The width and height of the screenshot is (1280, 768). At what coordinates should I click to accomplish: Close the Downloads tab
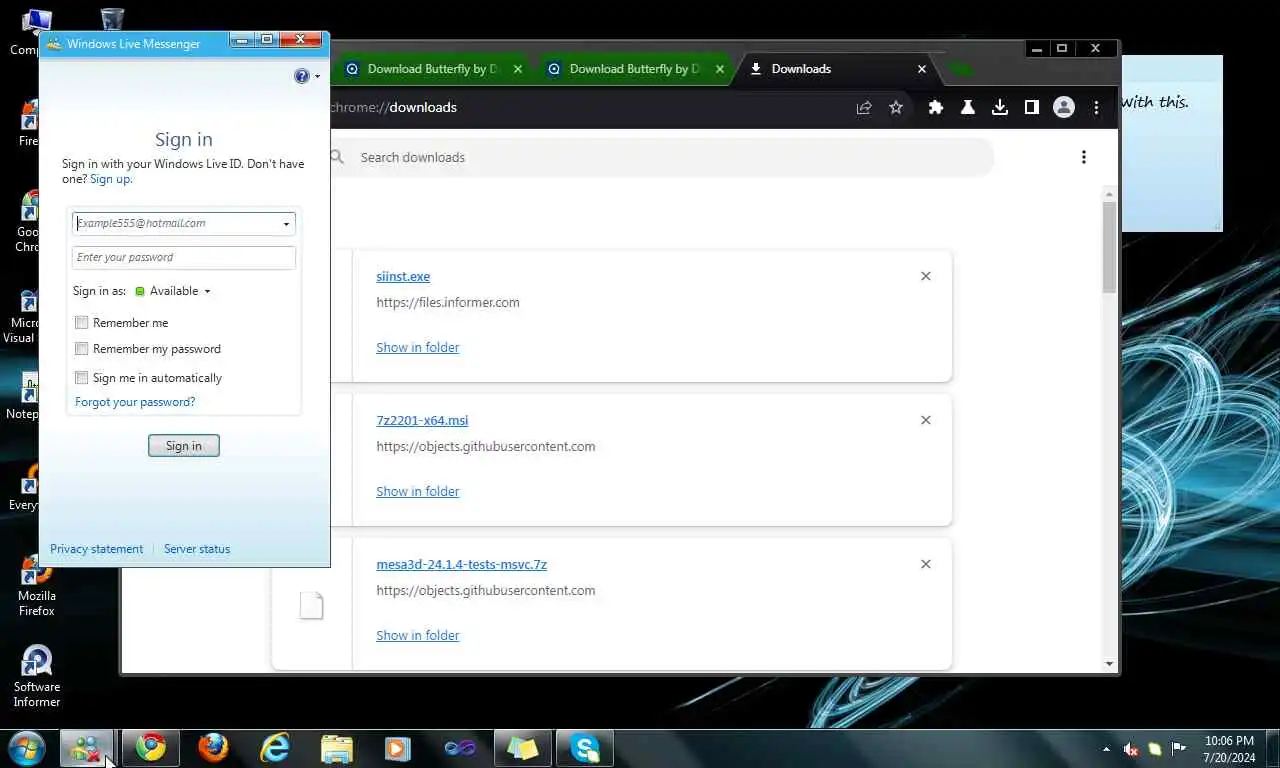[922, 69]
